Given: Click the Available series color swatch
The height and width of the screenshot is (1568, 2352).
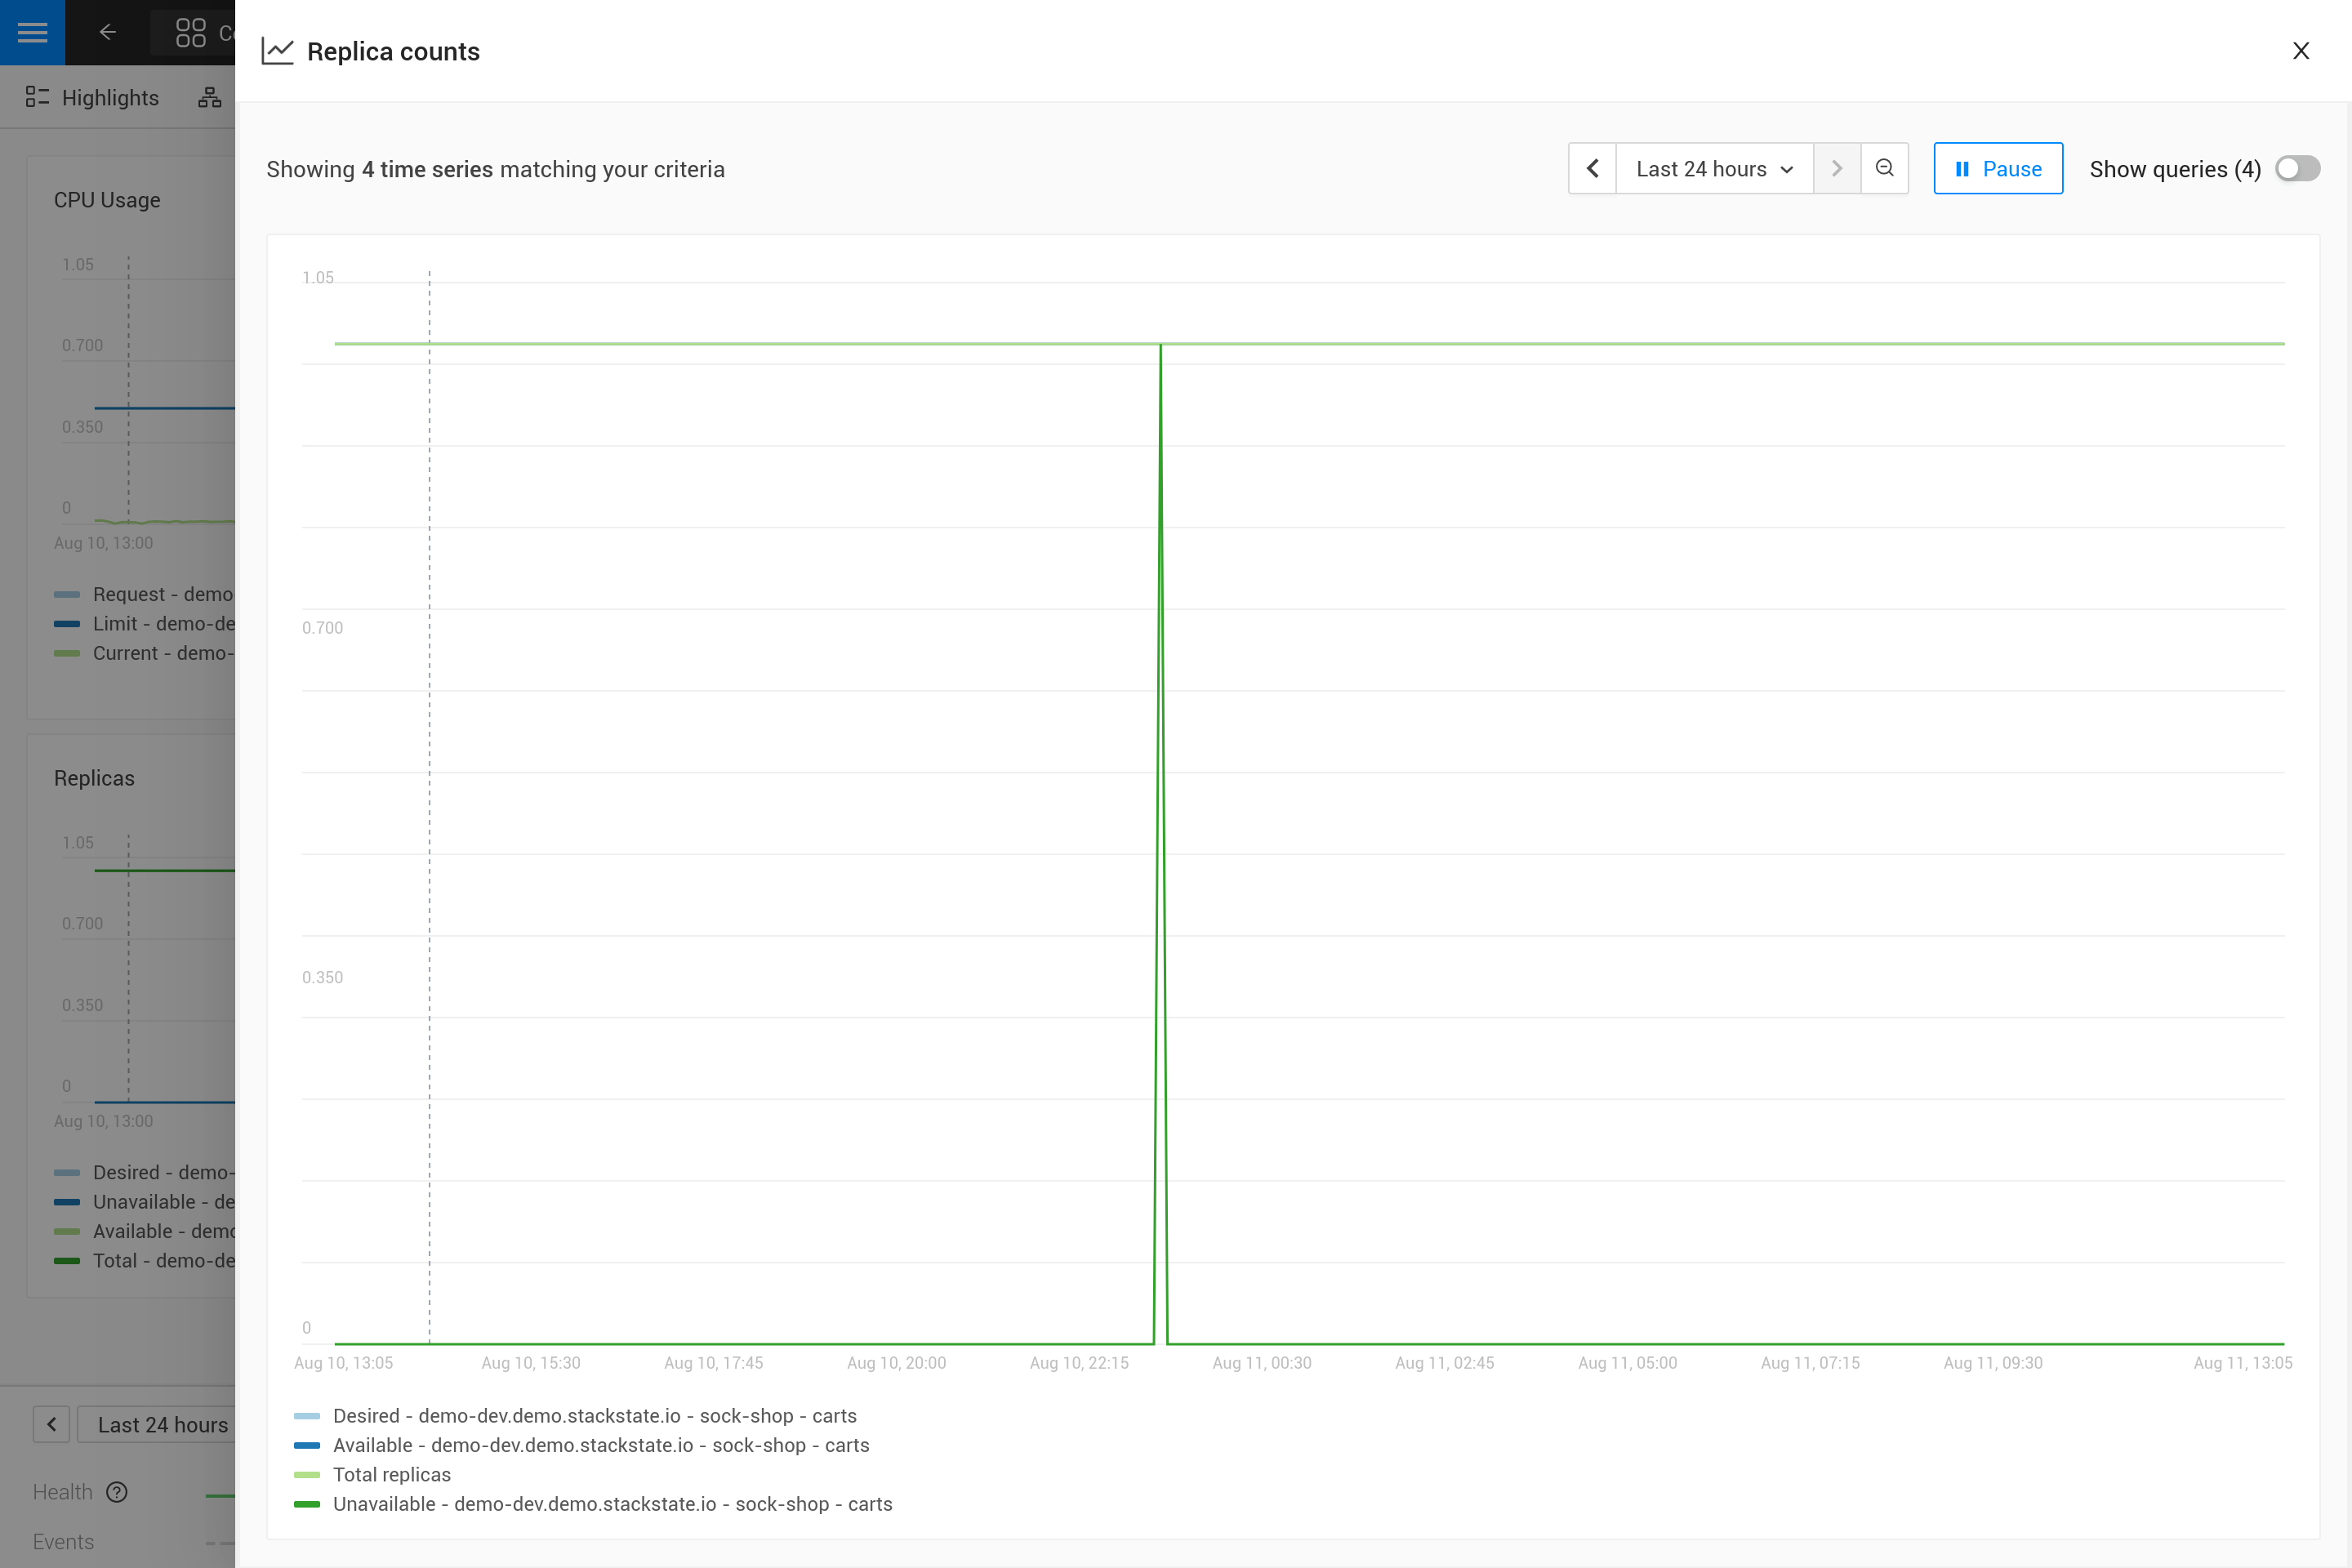Looking at the screenshot, I should (x=306, y=1445).
